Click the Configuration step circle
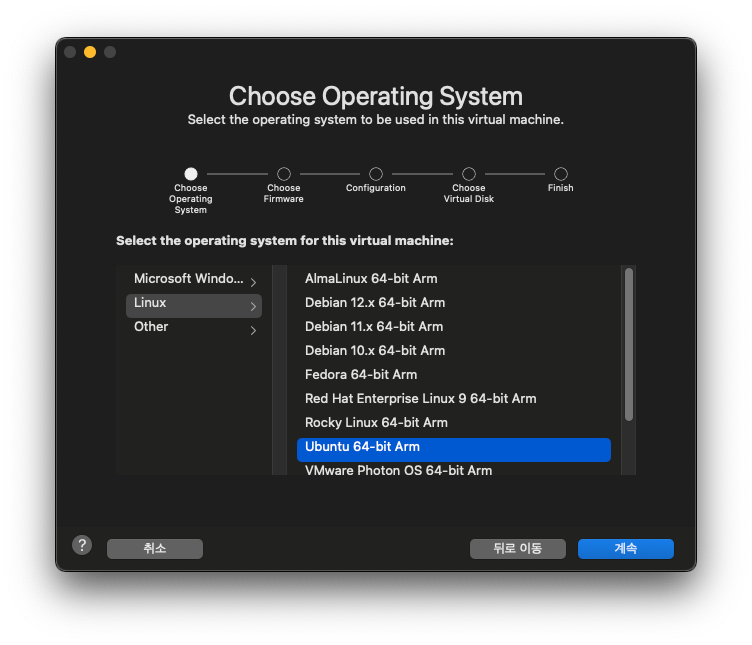This screenshot has height=645, width=752. tap(376, 174)
